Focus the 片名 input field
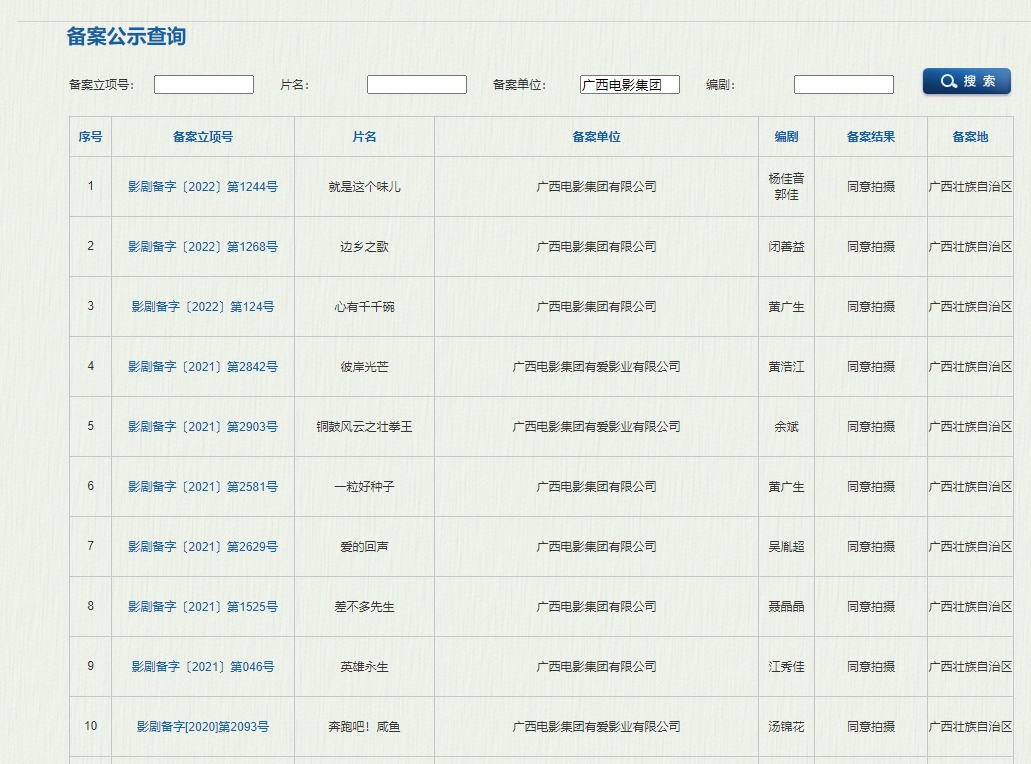1031x764 pixels. [x=417, y=84]
